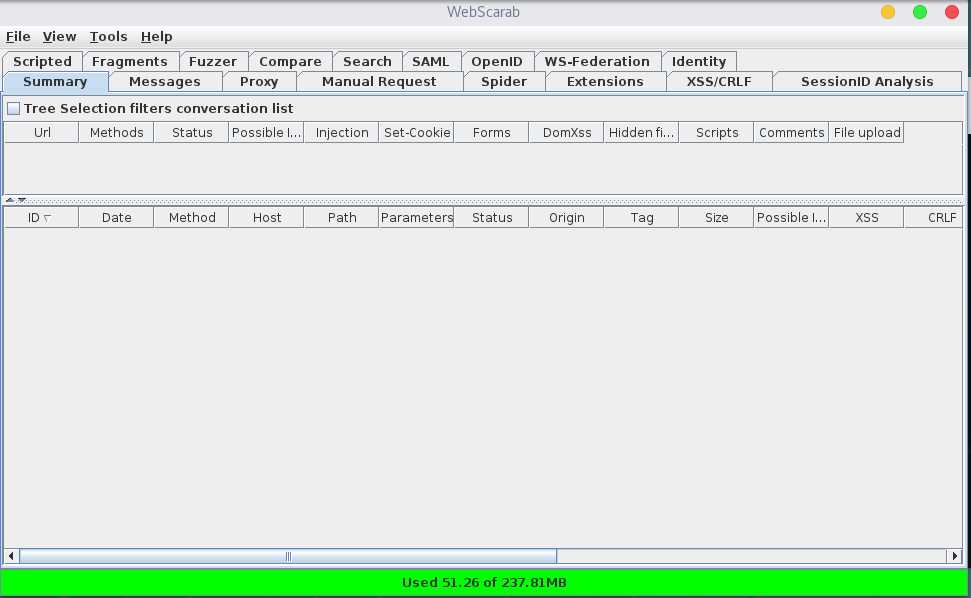Go to the XSS/CRLF tab

click(x=719, y=82)
